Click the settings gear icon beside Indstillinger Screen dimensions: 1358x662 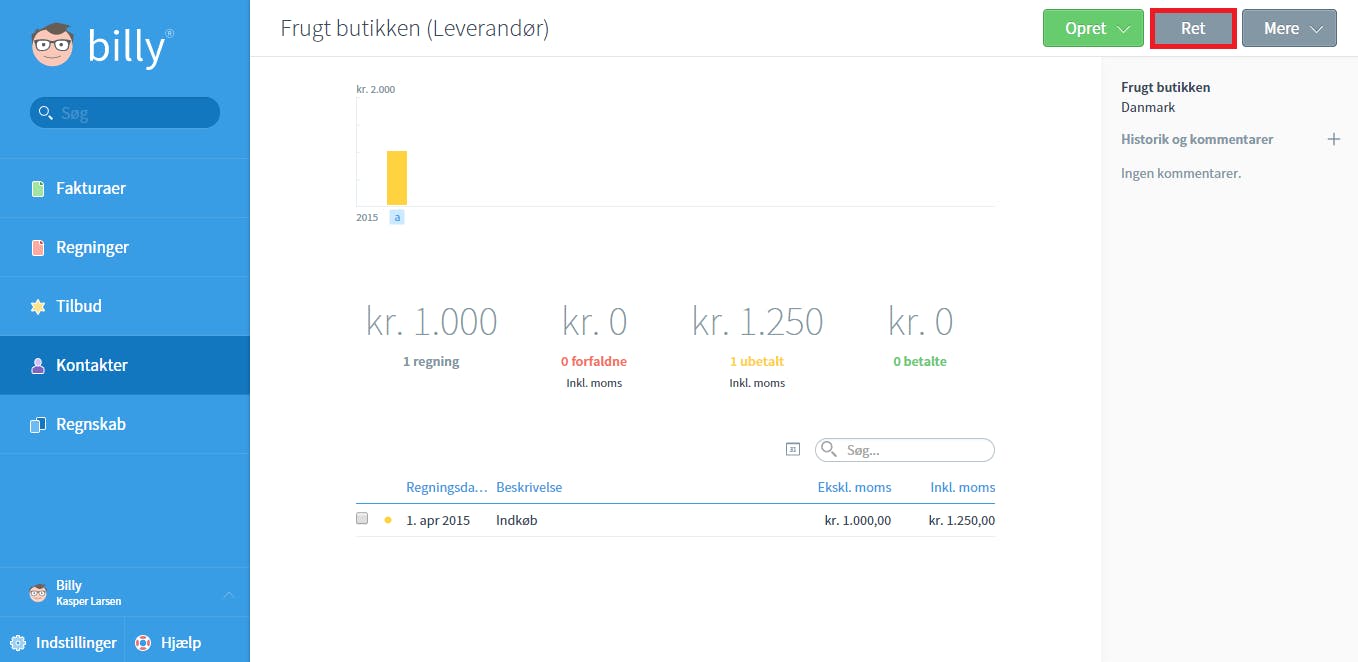pyautogui.click(x=18, y=643)
